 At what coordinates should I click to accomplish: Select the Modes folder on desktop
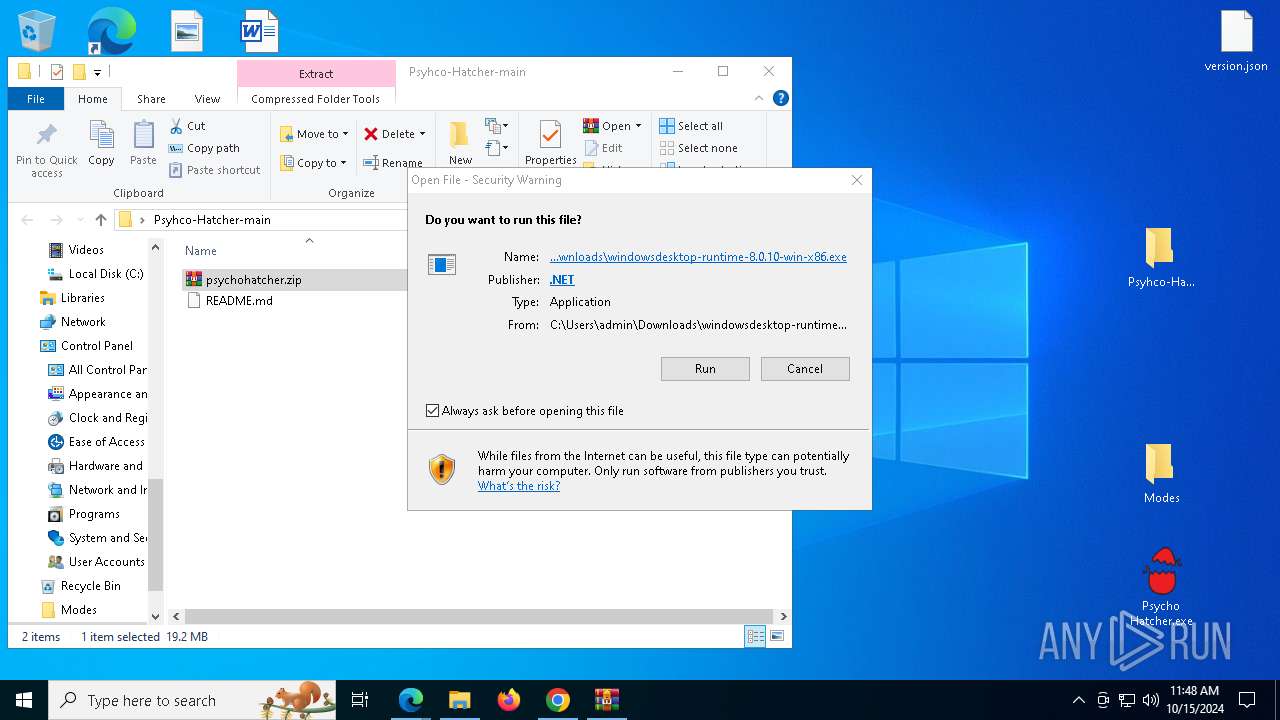click(1161, 473)
